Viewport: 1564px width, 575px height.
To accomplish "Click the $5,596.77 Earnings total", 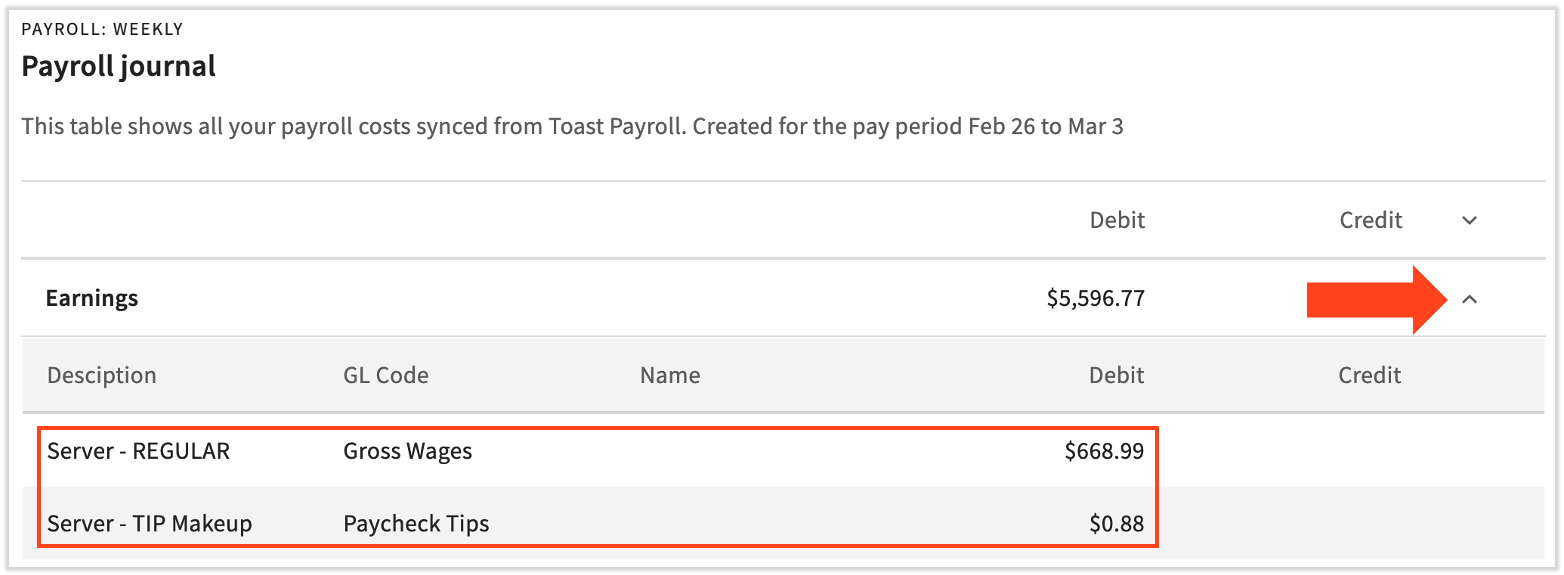I will point(1096,298).
